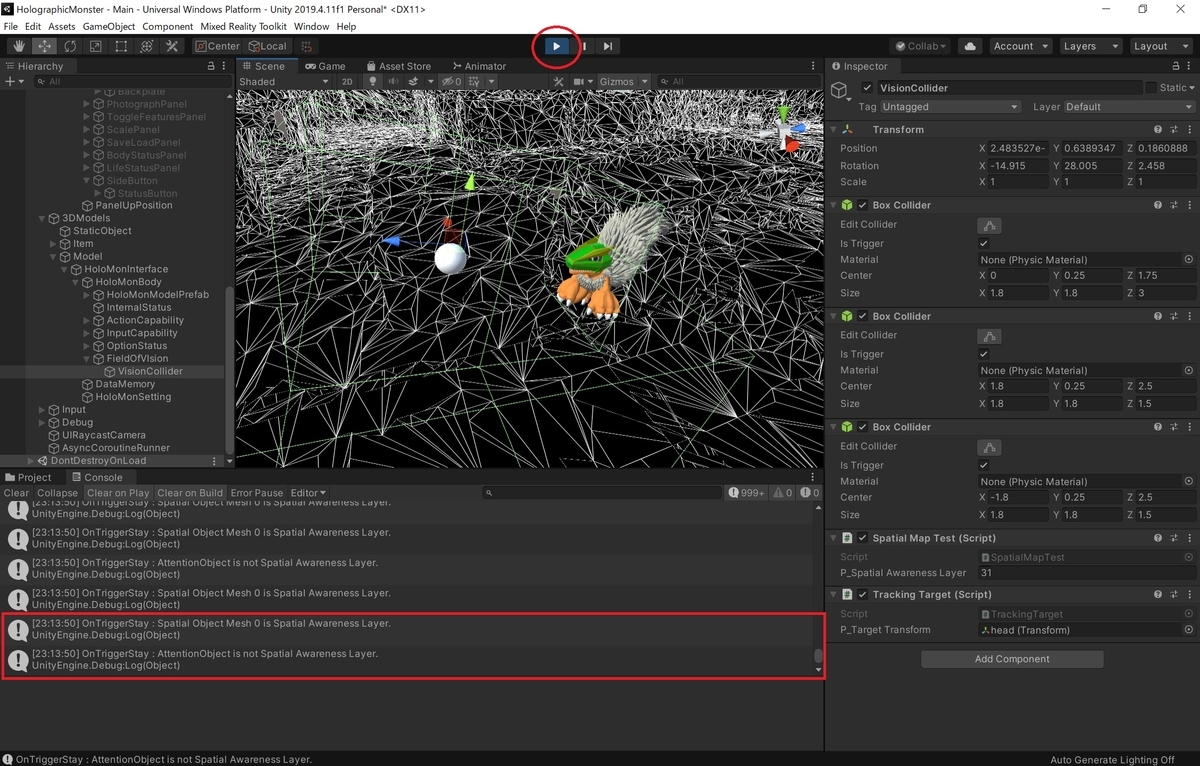Collapse the Transform component

(x=834, y=130)
